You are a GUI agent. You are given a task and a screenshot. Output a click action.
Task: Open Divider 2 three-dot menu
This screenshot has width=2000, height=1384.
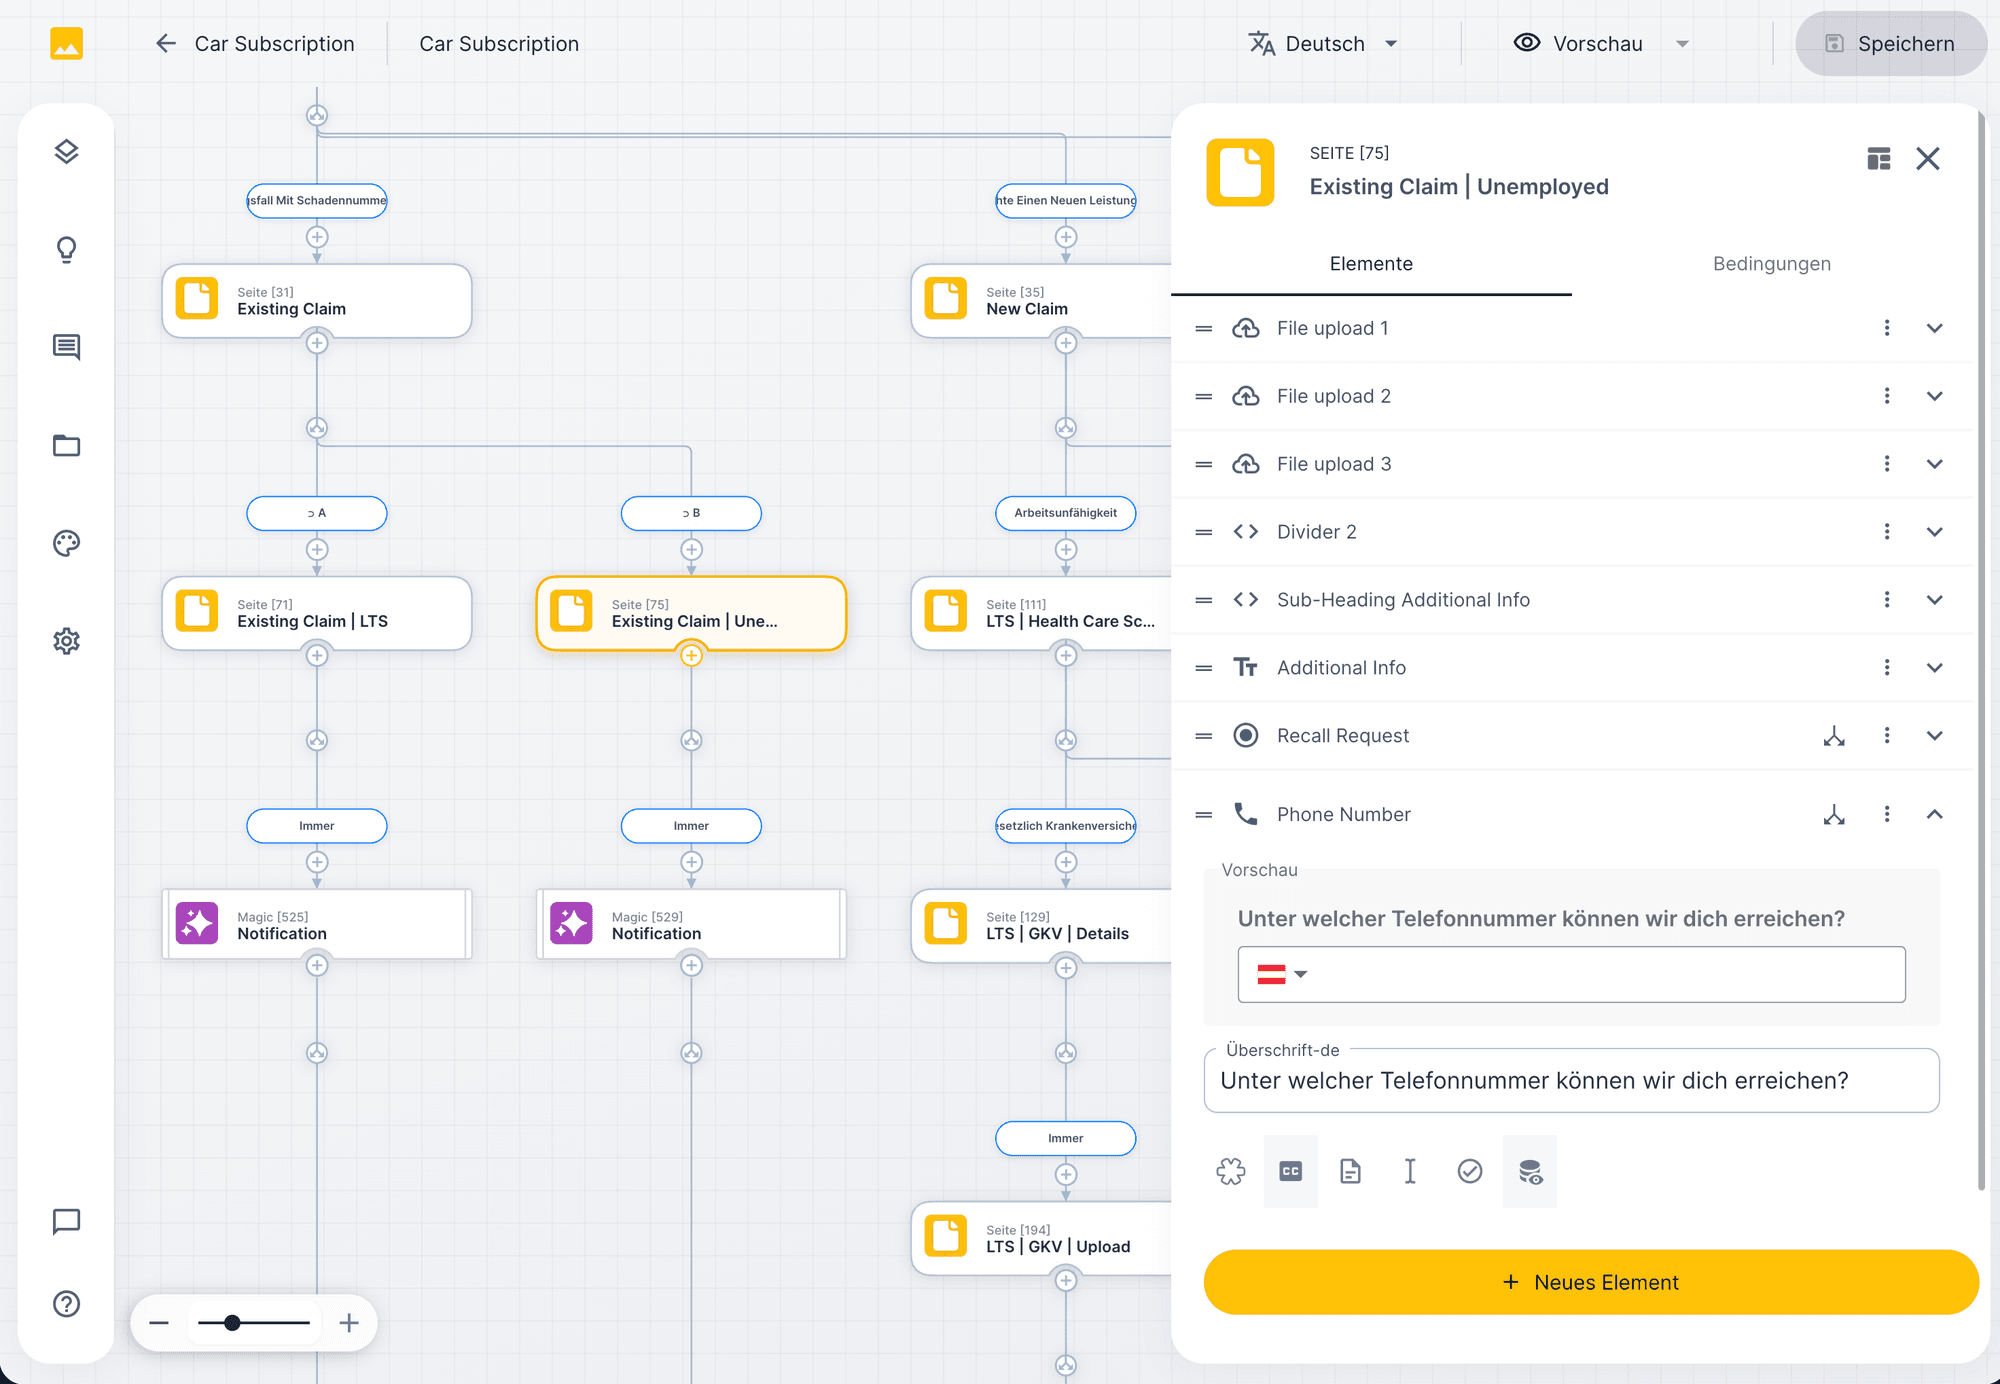1887,532
